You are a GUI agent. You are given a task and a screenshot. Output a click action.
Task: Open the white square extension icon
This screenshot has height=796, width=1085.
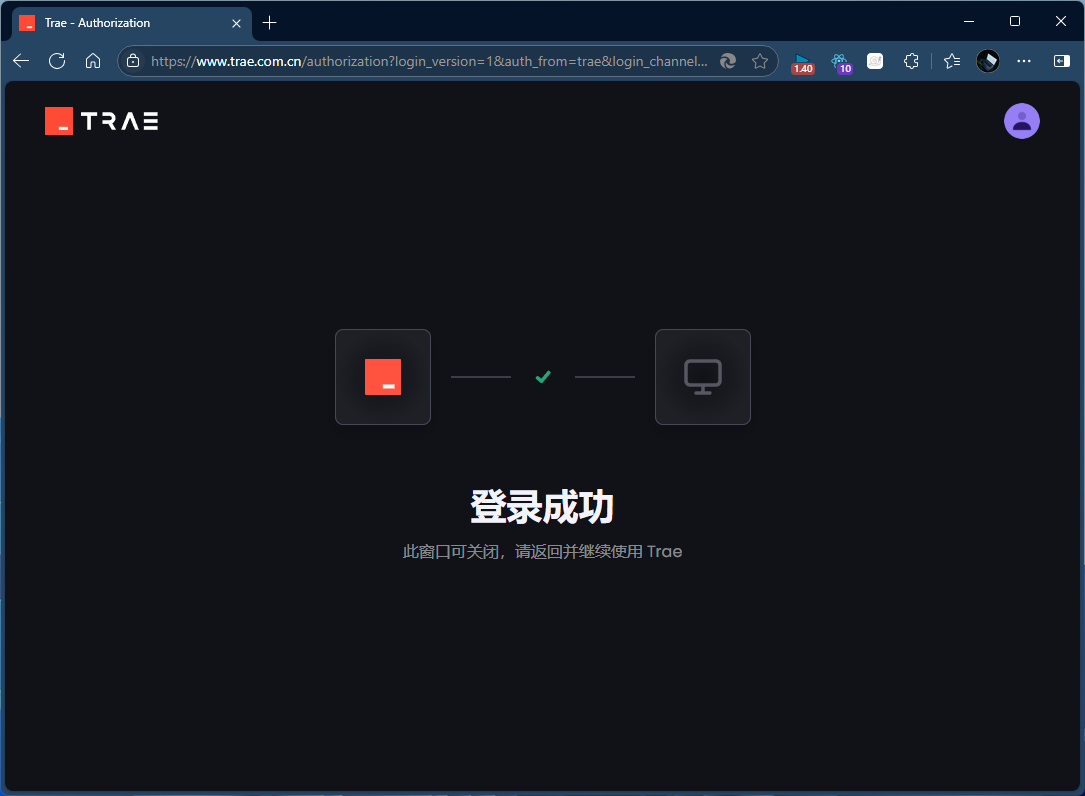[x=875, y=61]
